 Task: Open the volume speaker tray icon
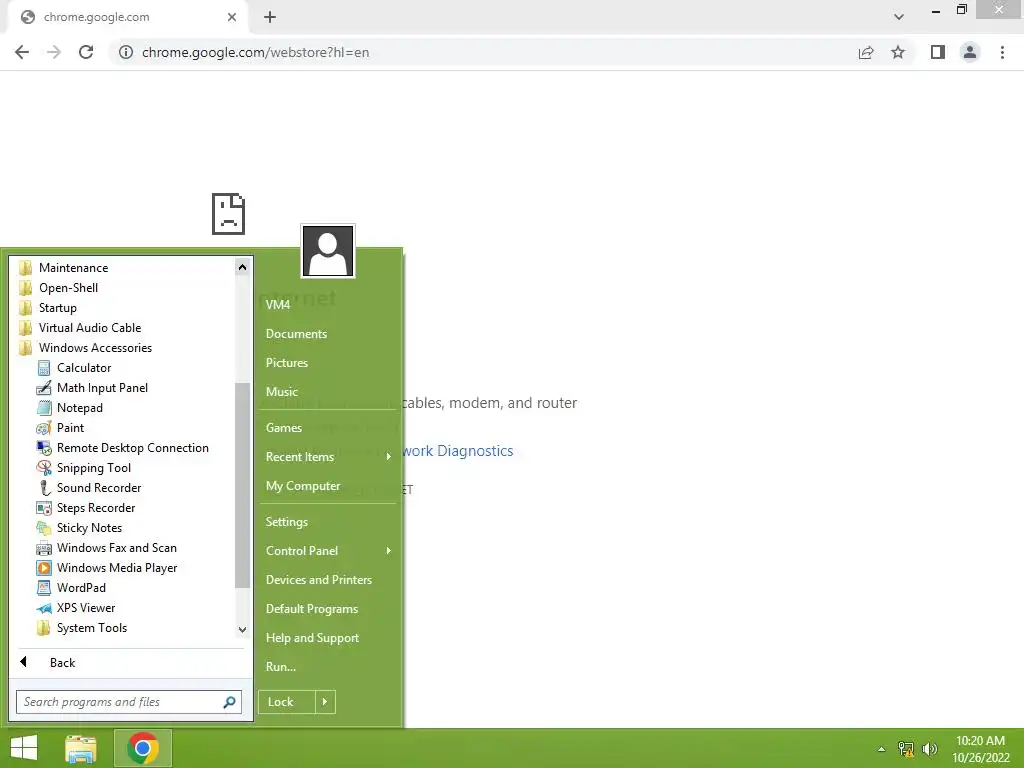929,749
